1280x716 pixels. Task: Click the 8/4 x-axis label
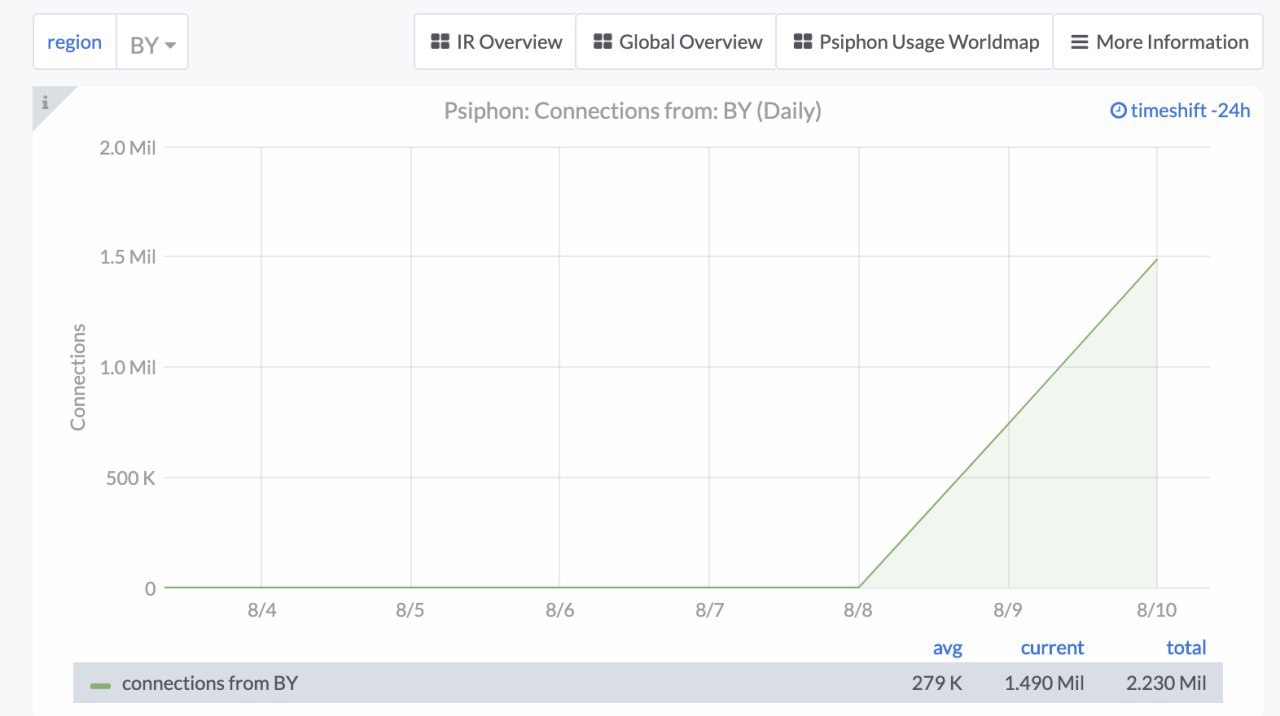261,611
